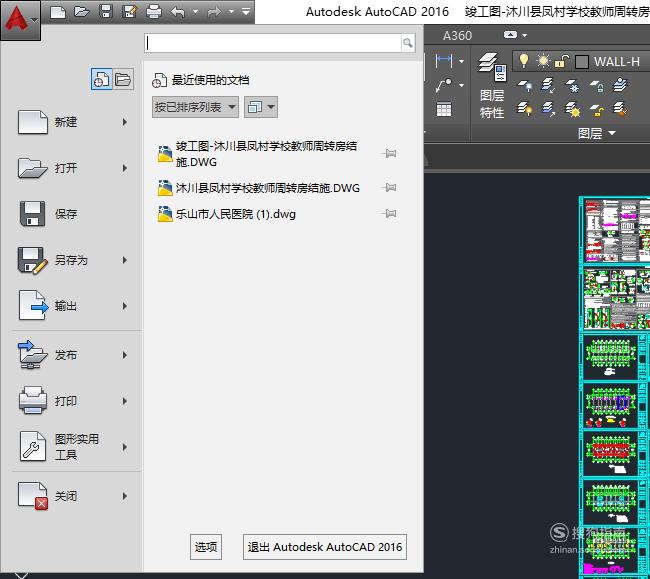The height and width of the screenshot is (579, 650).
Task: Click the Layer Off icon
Action: [x=525, y=85]
